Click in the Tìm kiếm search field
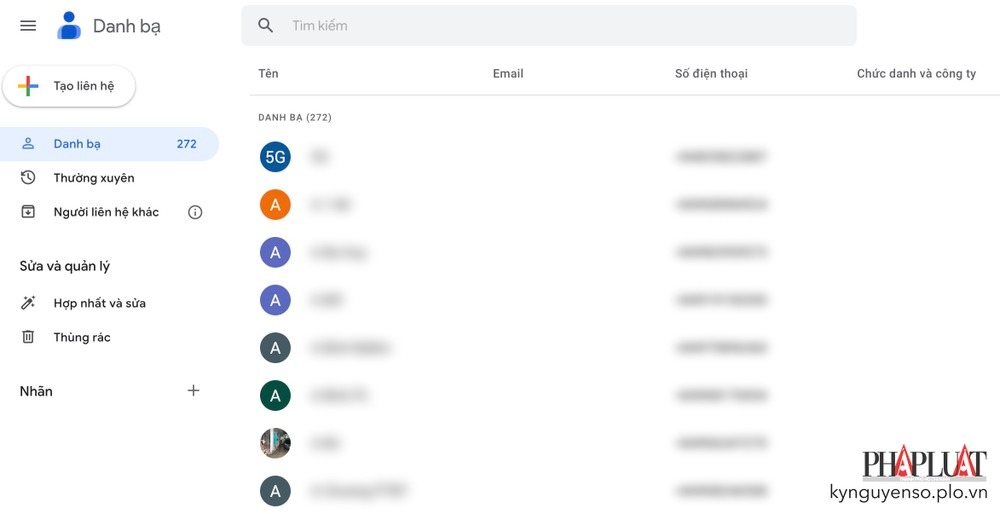1000x514 pixels. tap(560, 26)
